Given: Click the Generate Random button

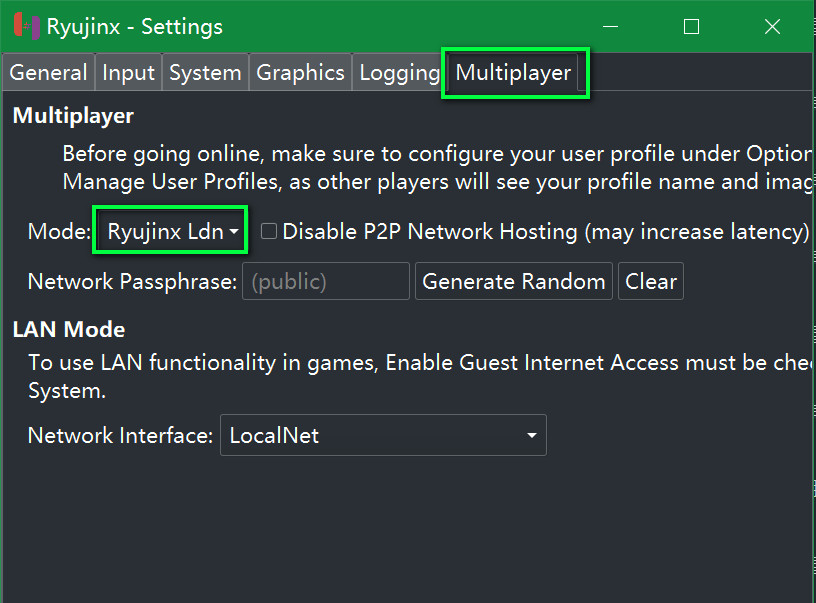Looking at the screenshot, I should click(514, 281).
